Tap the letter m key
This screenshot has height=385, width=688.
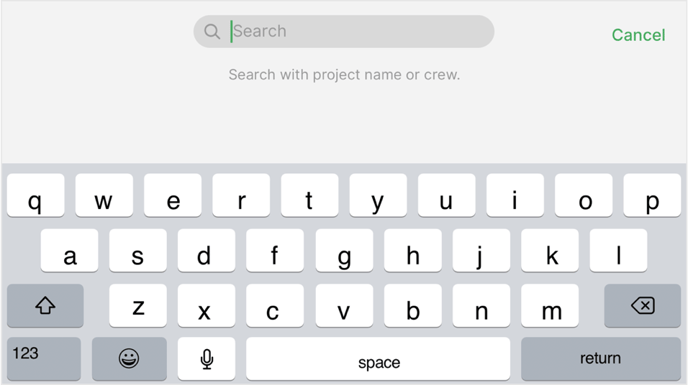coord(550,306)
